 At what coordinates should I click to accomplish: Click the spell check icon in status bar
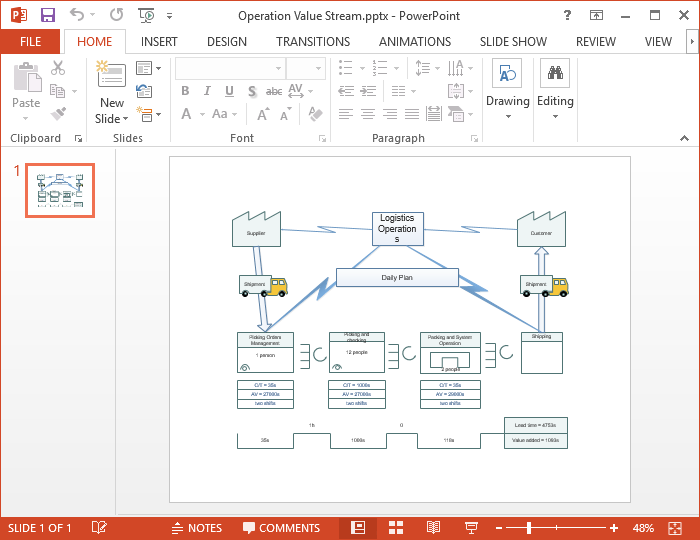coord(100,528)
